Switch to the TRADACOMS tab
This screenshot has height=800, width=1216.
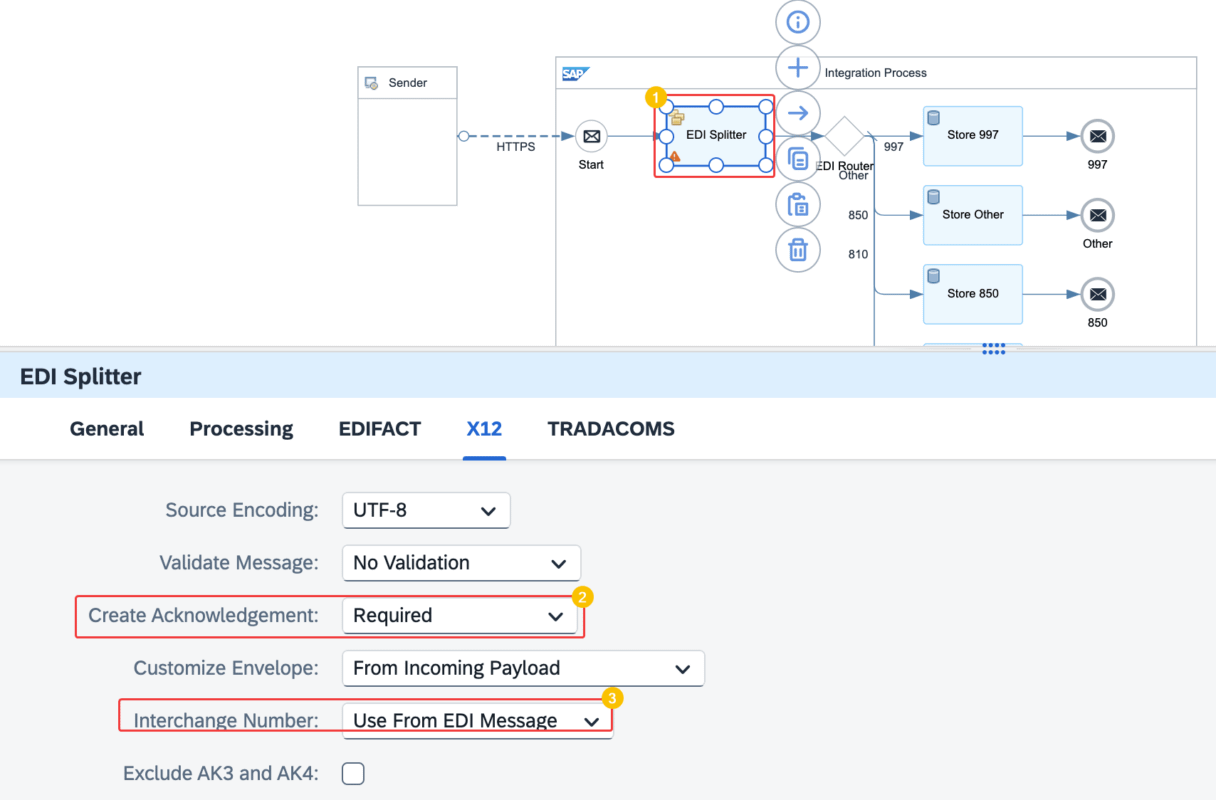[611, 429]
